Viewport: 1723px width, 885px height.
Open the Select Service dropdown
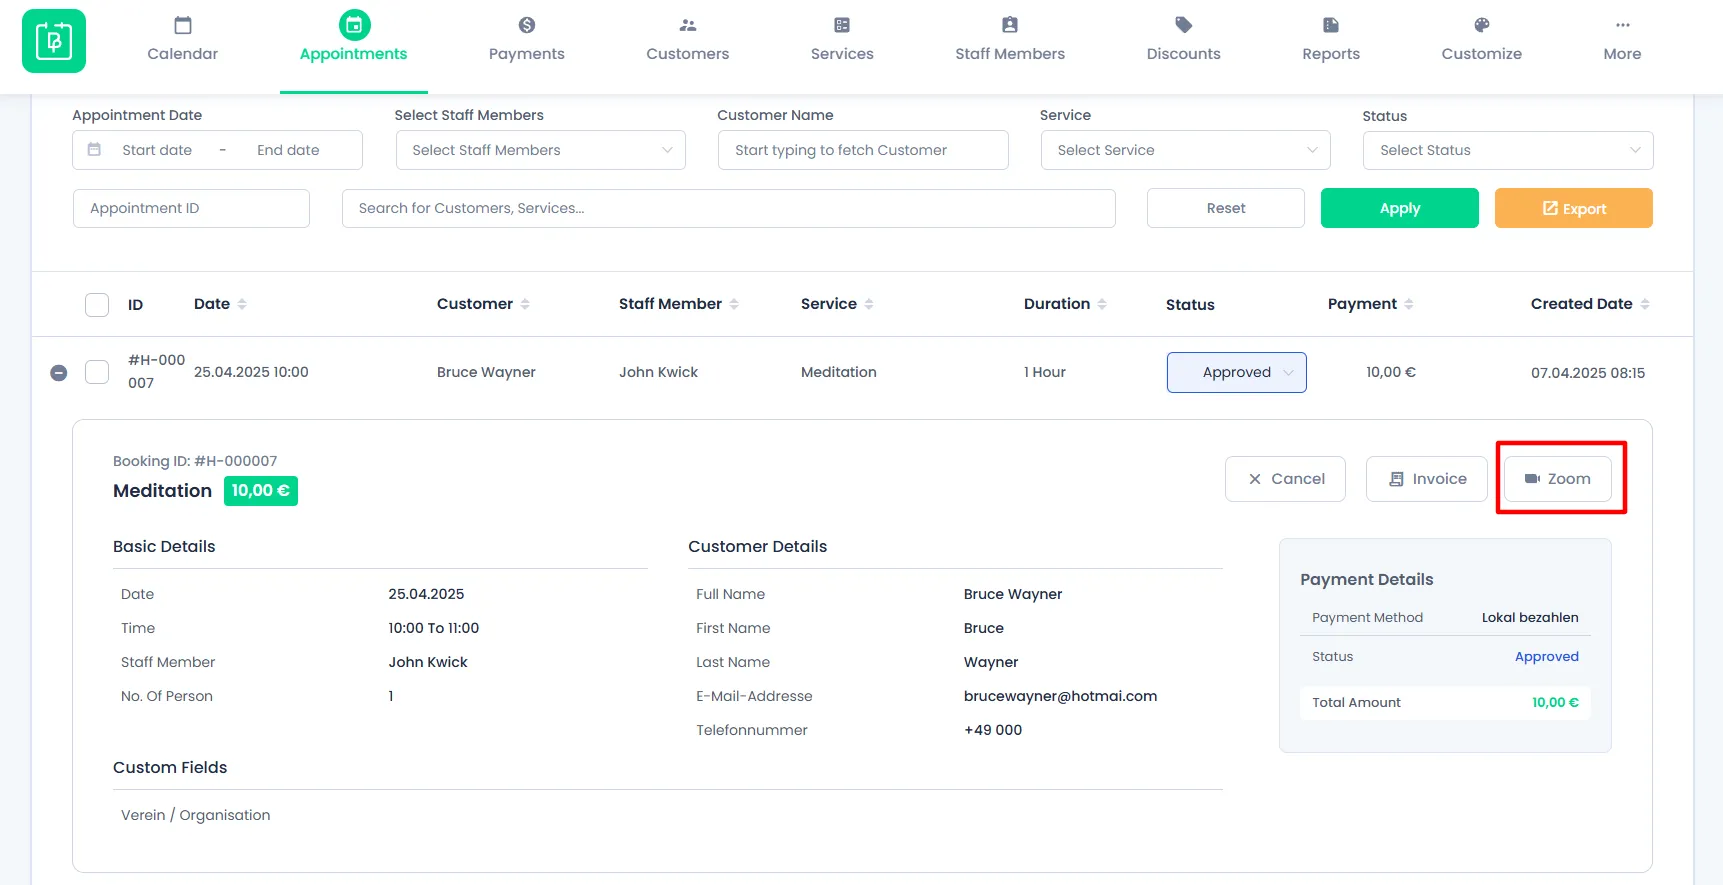click(x=1186, y=150)
